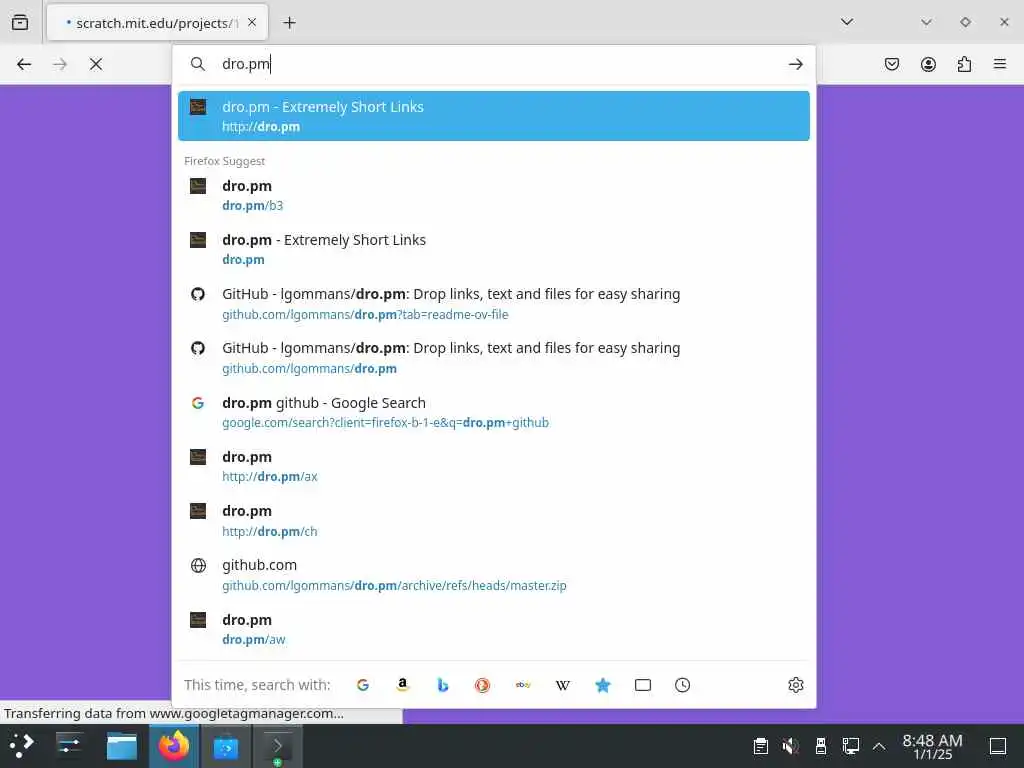Click the muted volume tray icon
This screenshot has width=1024, height=768.
[790, 746]
